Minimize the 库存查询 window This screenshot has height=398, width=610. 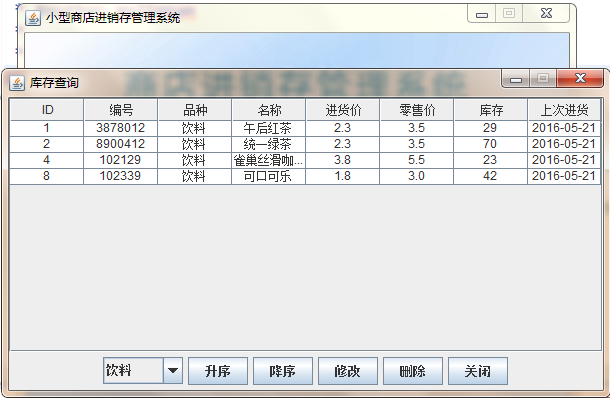(516, 79)
